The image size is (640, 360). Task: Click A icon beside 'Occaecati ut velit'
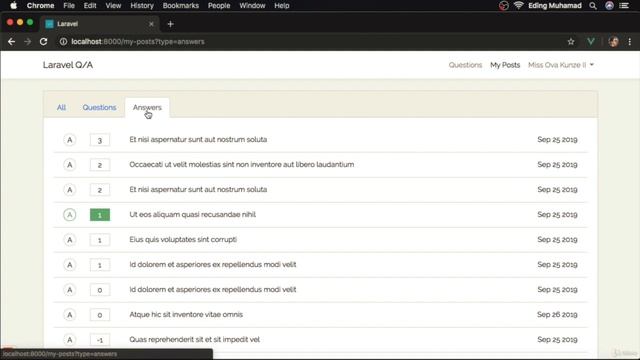(x=70, y=164)
